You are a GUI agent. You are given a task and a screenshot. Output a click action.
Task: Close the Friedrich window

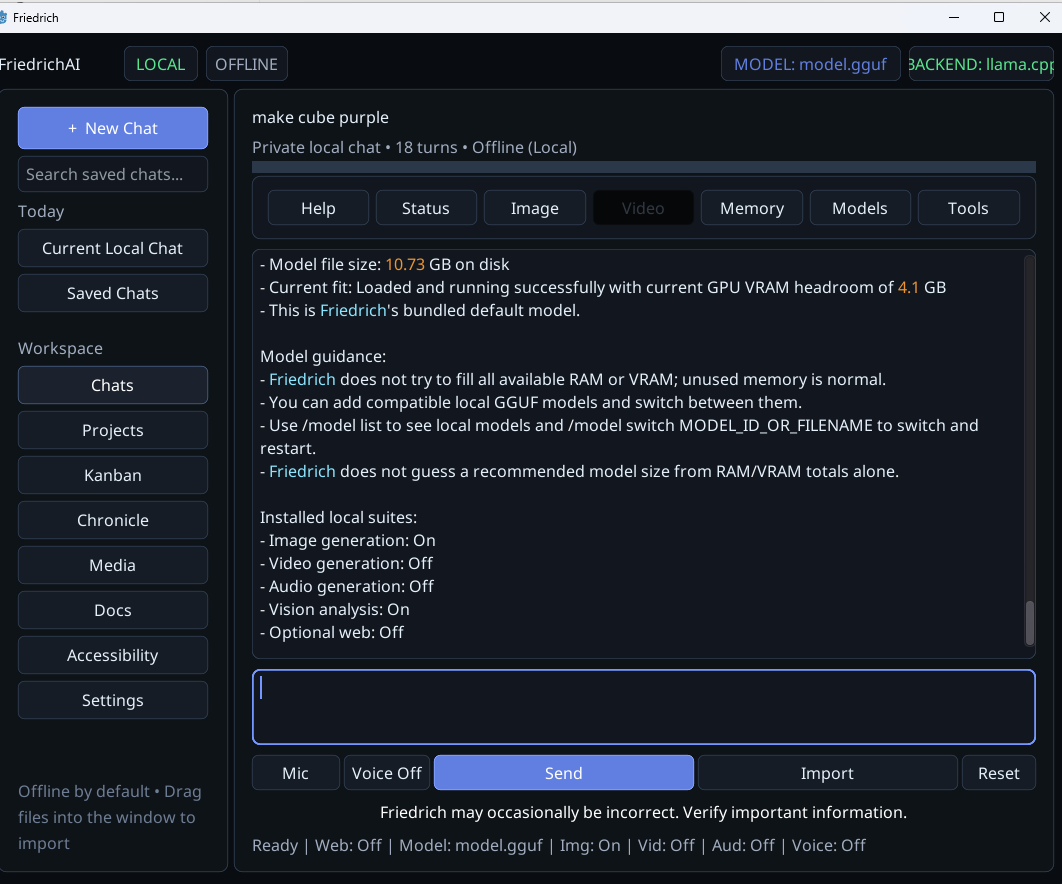tap(1044, 17)
